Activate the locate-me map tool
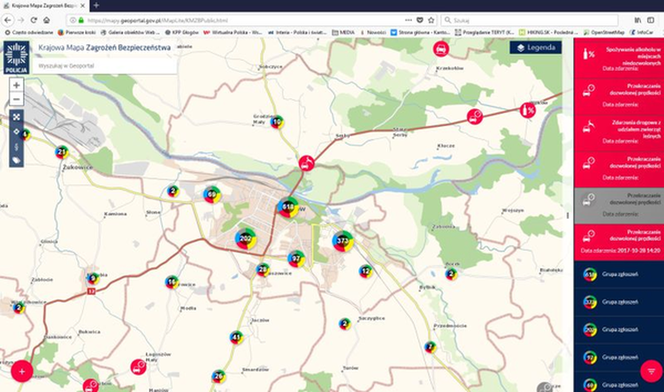 pyautogui.click(x=17, y=131)
